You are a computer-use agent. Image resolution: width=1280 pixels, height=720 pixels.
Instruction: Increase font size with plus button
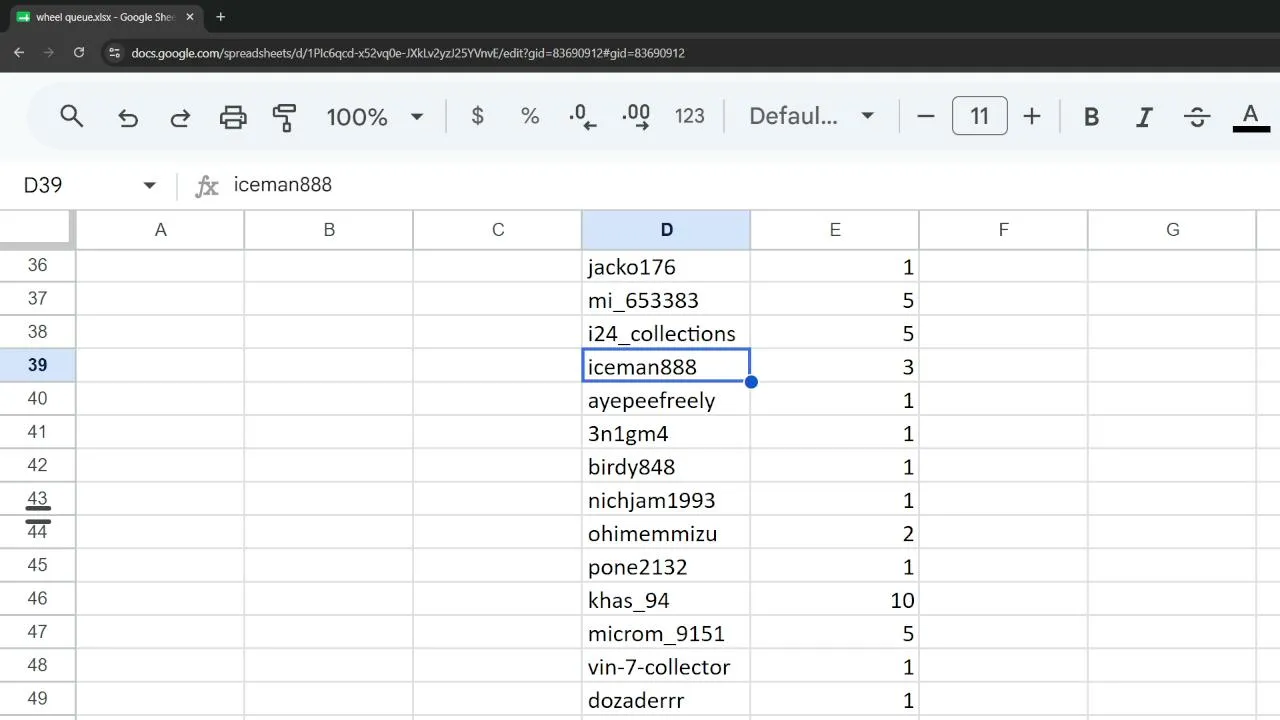pyautogui.click(x=1032, y=116)
